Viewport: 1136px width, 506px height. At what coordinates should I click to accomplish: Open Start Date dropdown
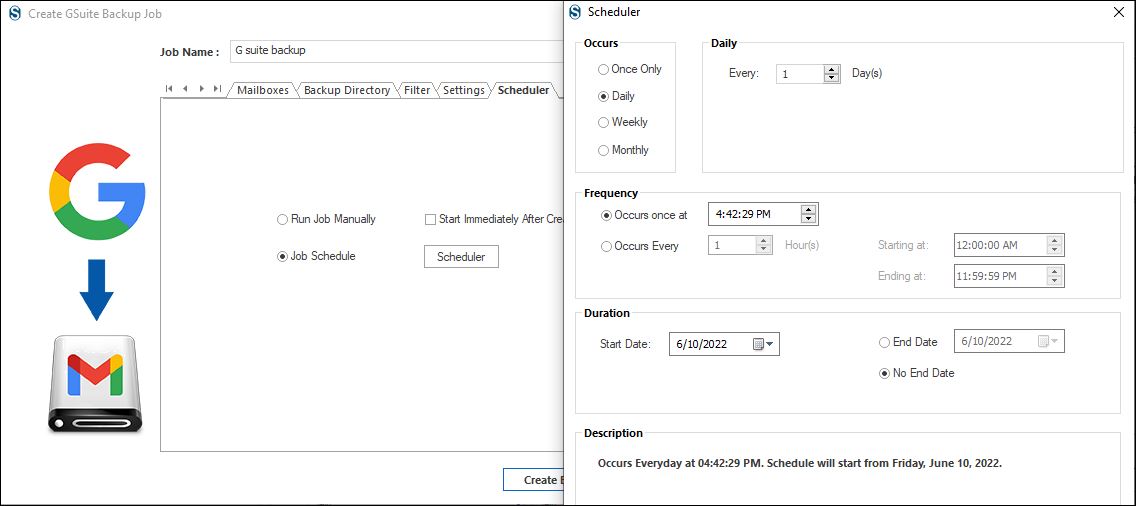pos(770,344)
